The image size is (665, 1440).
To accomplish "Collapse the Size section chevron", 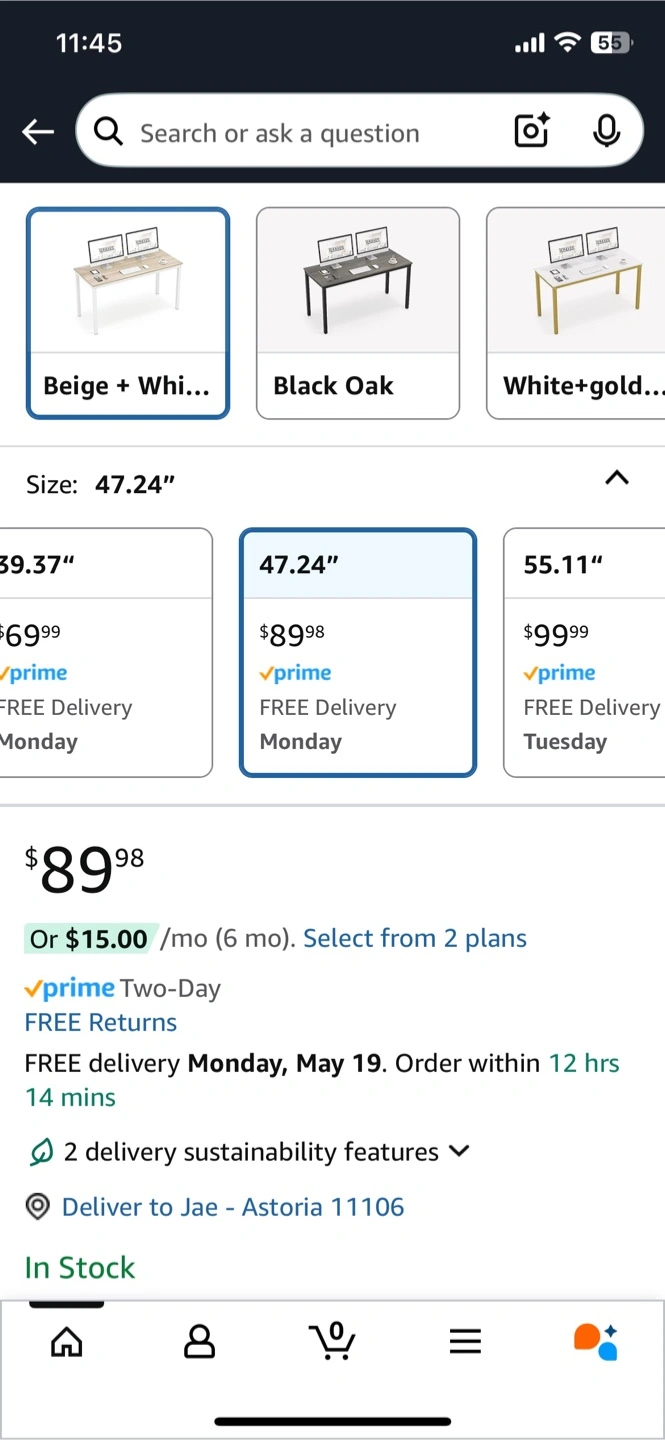I will click(617, 478).
